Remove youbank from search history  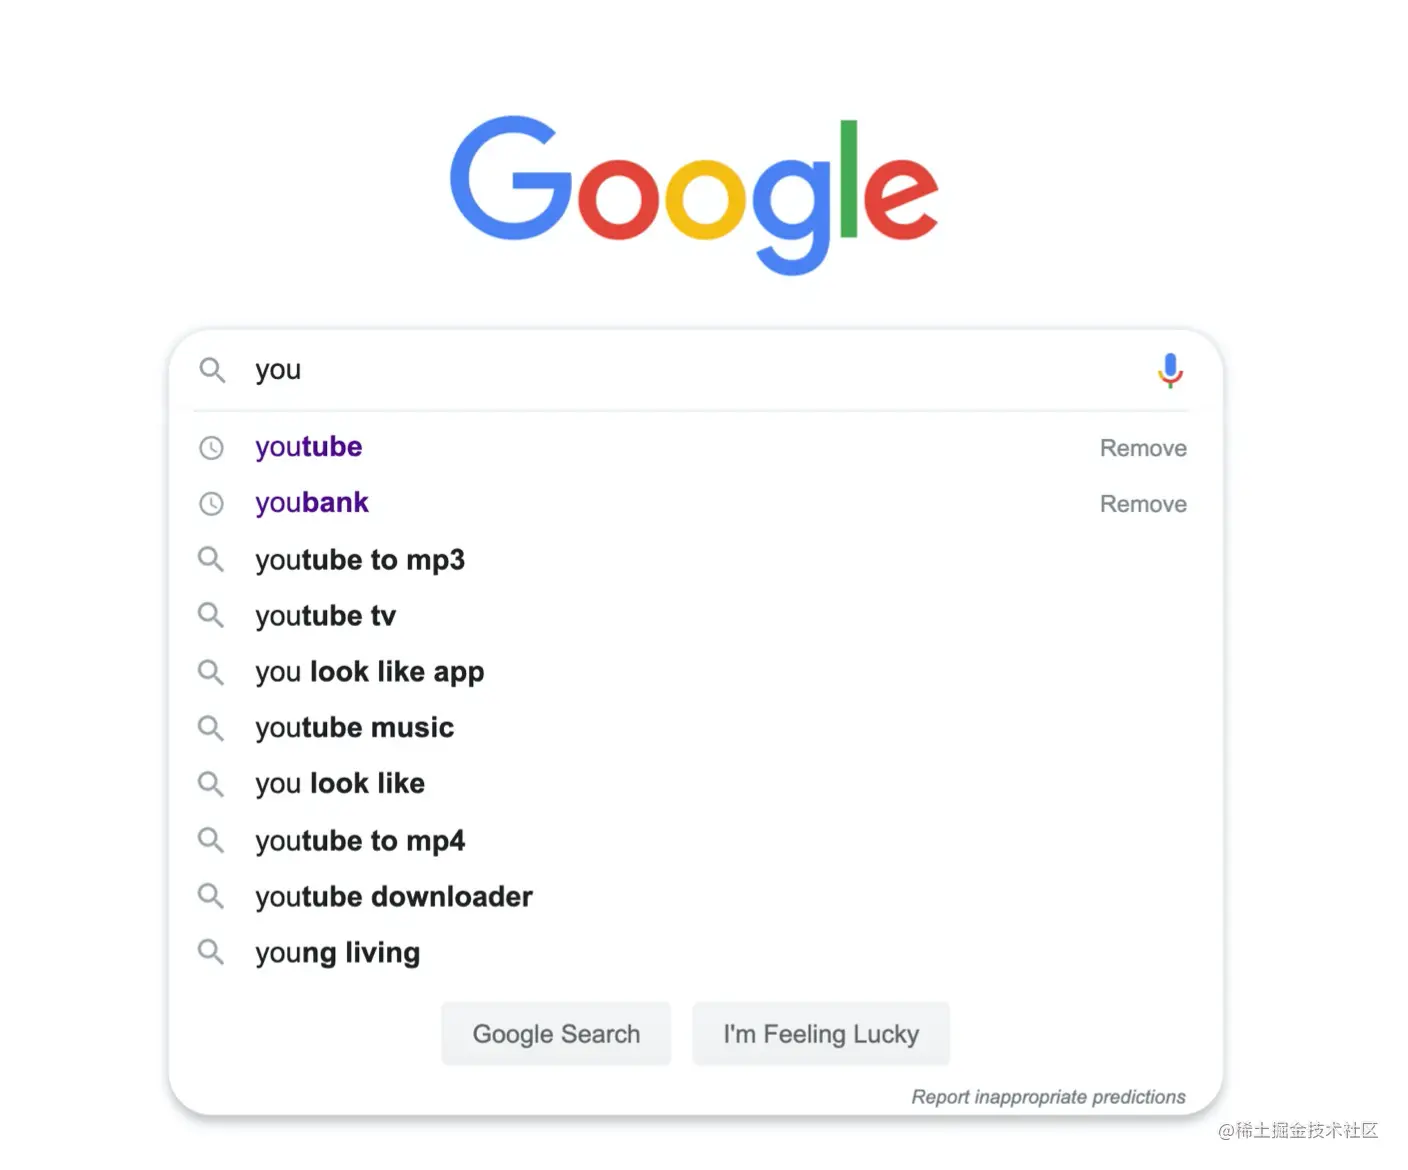(x=1143, y=504)
